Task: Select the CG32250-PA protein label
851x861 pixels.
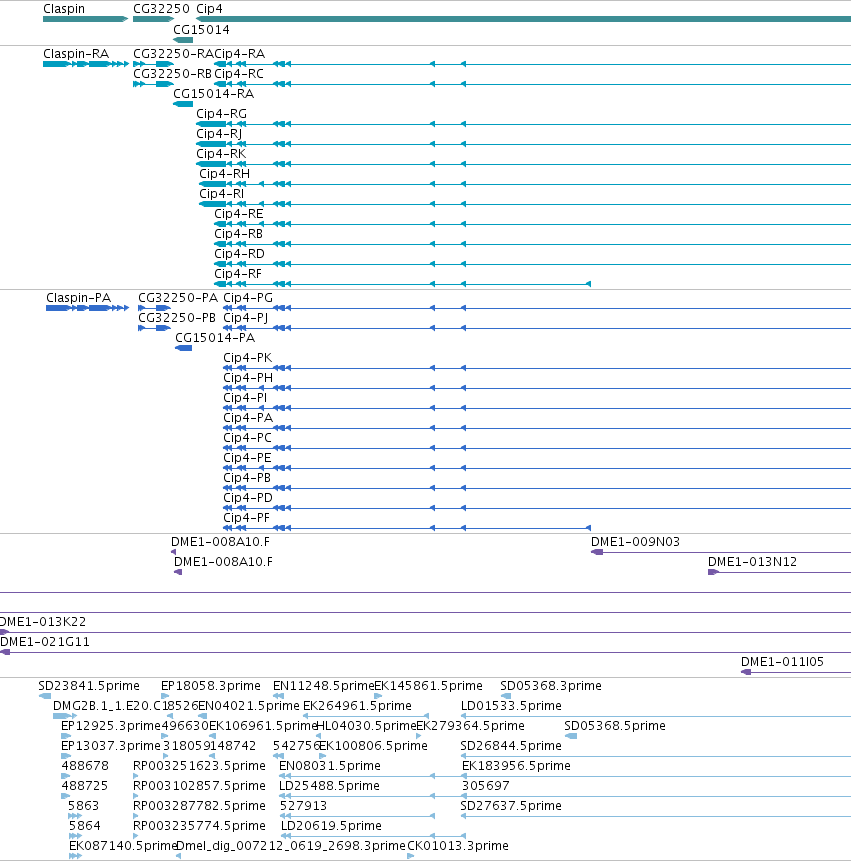Action: coord(178,298)
